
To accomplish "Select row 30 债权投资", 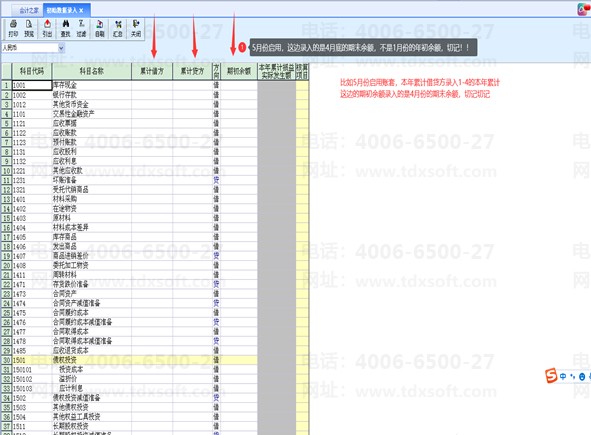I will point(129,360).
